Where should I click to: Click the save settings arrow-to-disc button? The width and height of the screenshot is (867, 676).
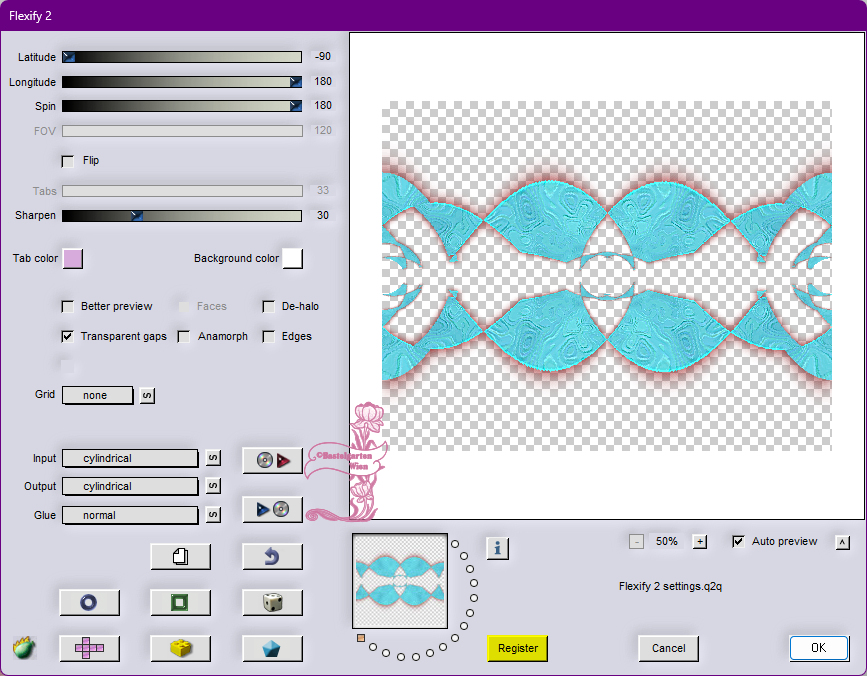[x=273, y=509]
